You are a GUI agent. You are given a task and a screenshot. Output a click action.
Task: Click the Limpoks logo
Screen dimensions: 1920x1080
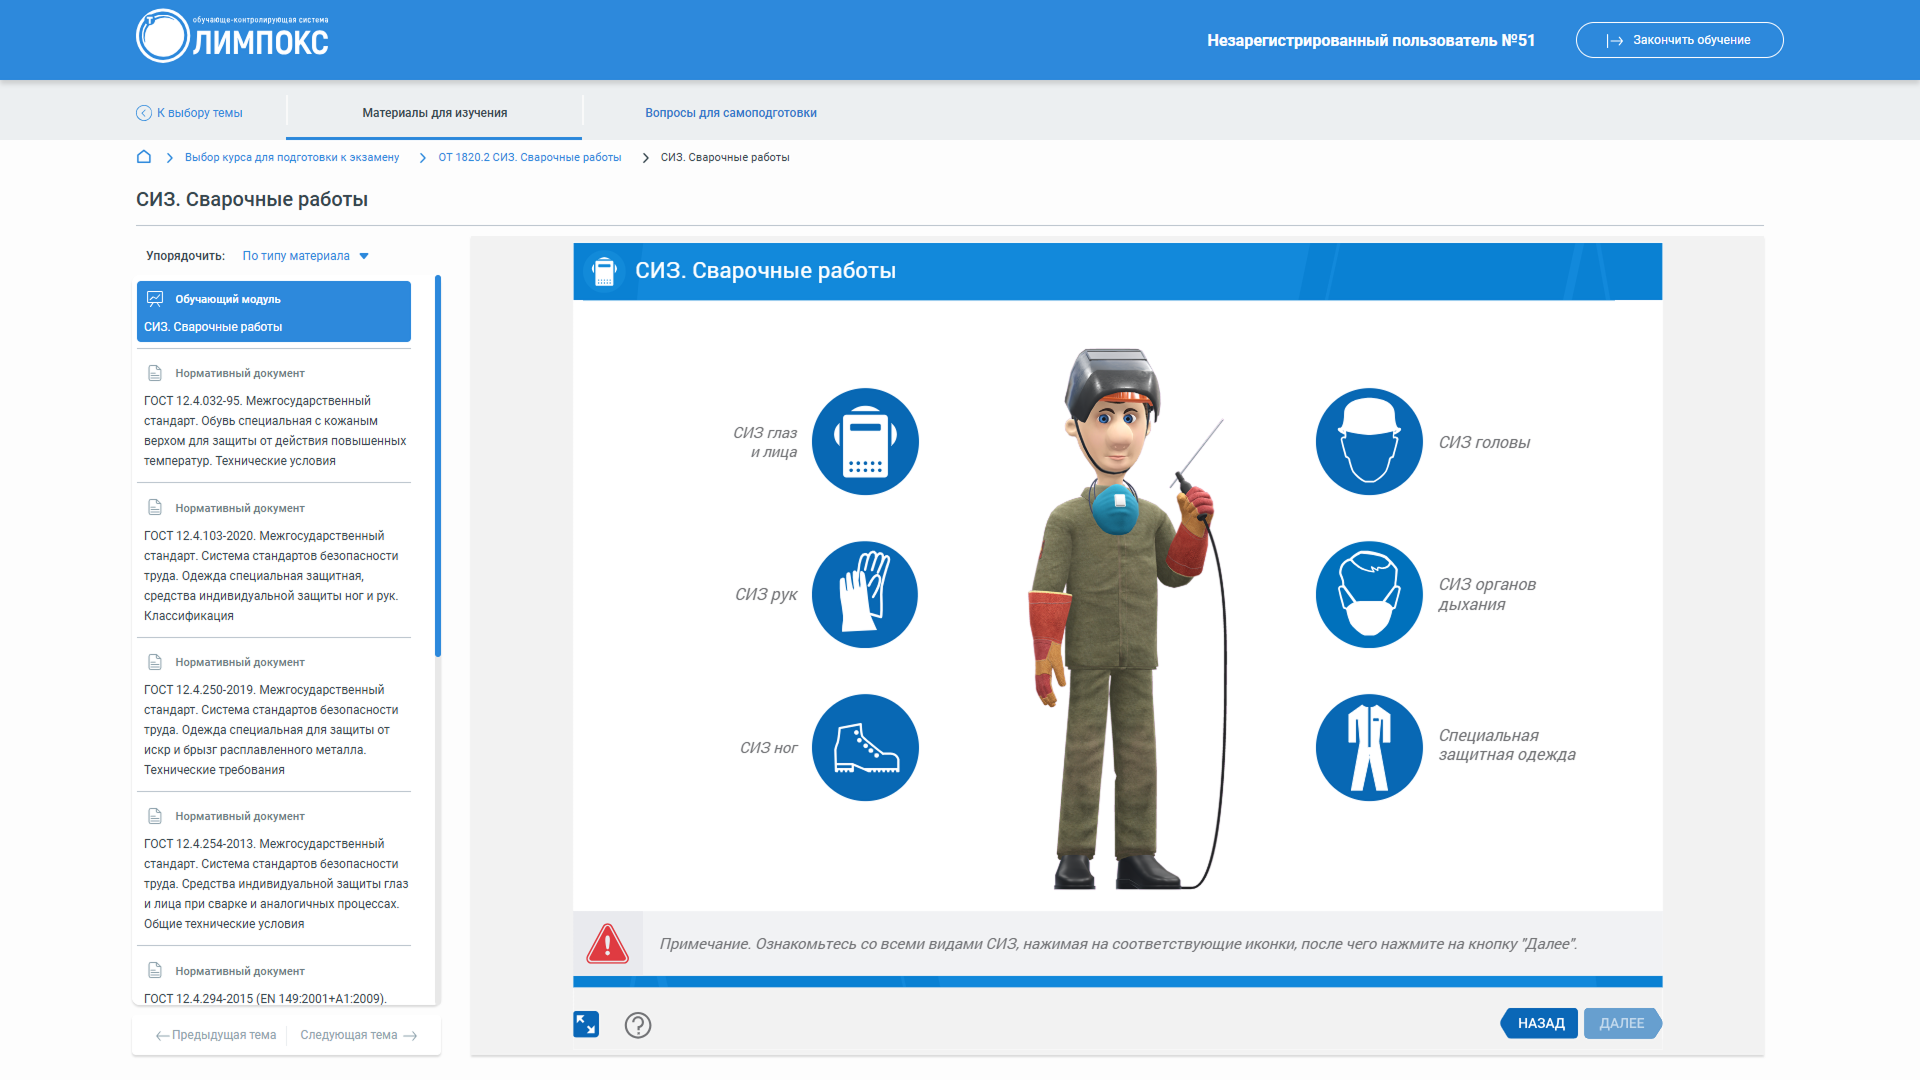point(233,37)
